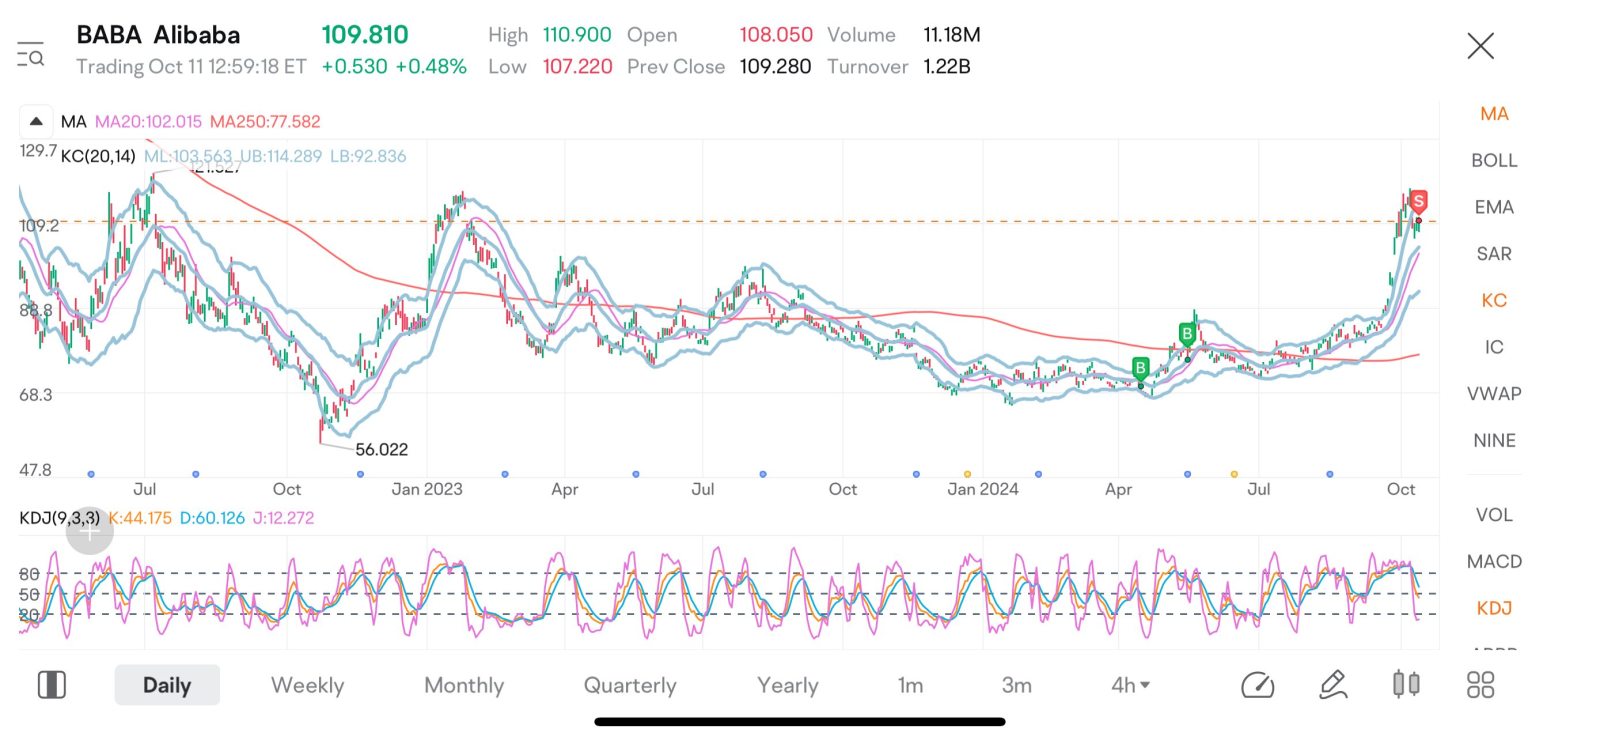Image resolution: width=1600 pixels, height=740 pixels.
Task: Click the UB:114.289 legend value
Action: 281,157
